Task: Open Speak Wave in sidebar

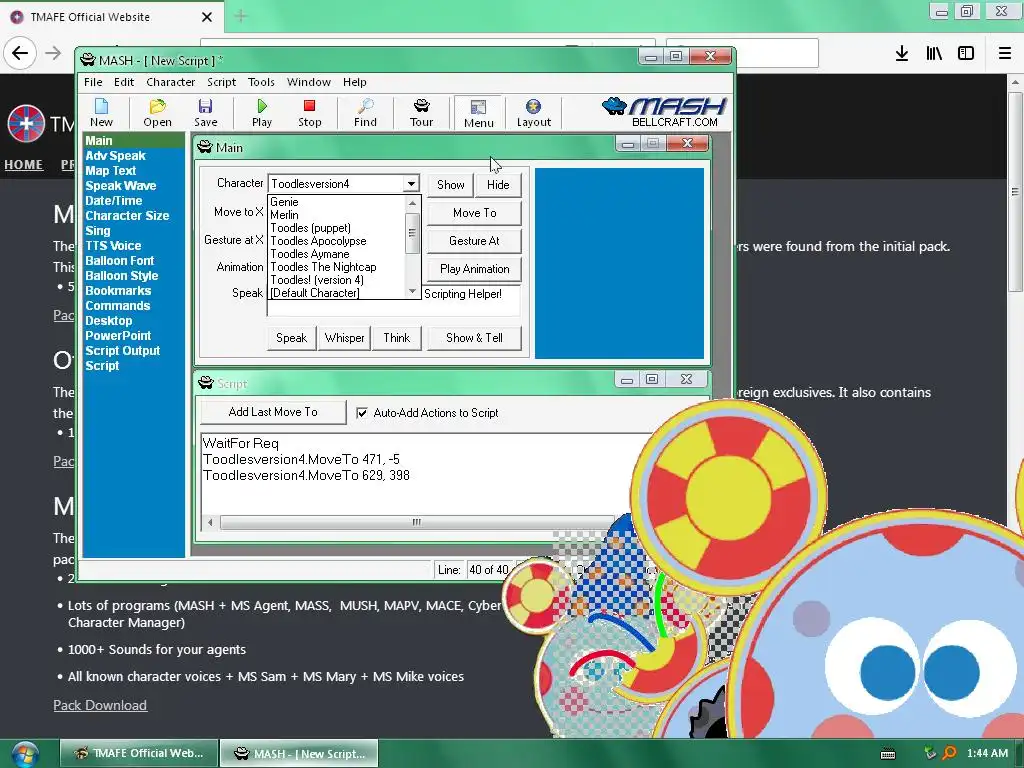Action: tap(121, 185)
